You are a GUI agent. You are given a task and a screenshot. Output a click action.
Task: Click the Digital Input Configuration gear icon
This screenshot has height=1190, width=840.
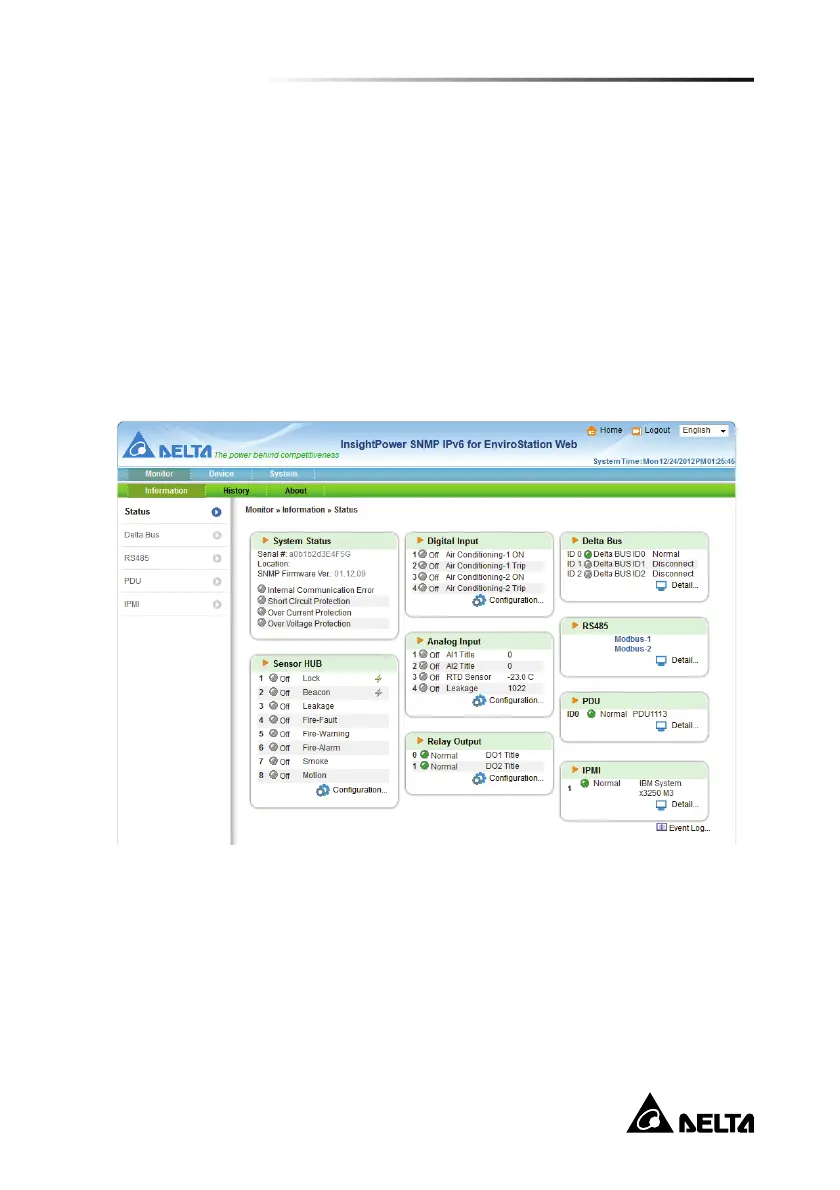point(479,600)
